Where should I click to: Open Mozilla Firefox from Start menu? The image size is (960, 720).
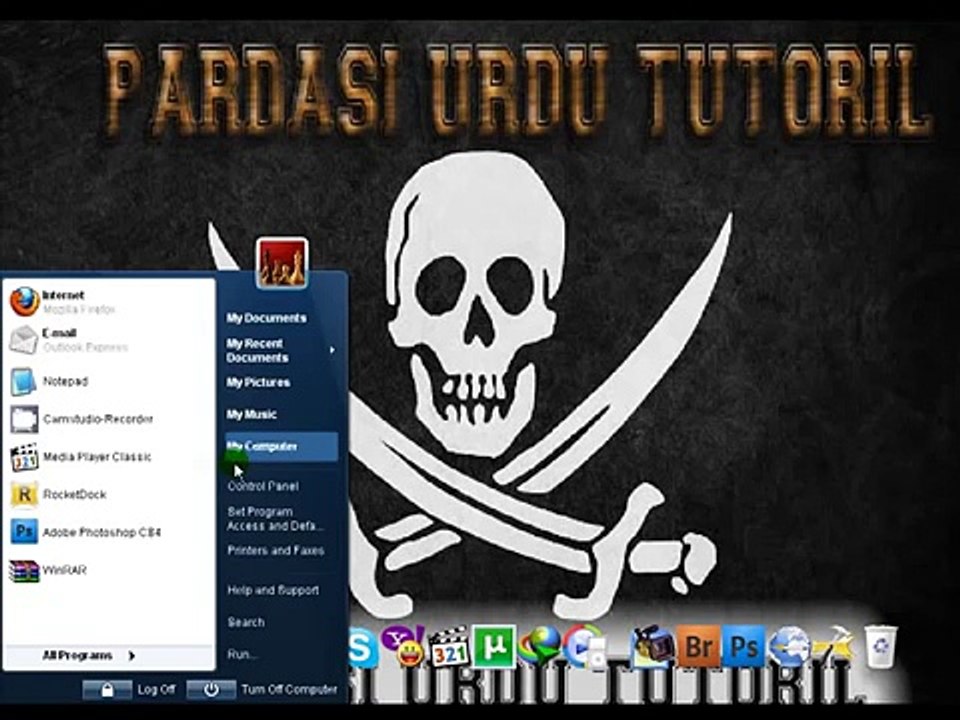point(109,302)
